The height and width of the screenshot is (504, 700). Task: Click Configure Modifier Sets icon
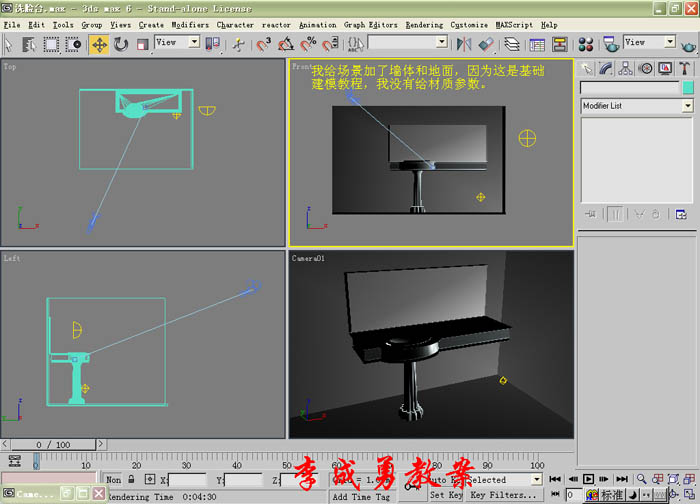pyautogui.click(x=681, y=214)
